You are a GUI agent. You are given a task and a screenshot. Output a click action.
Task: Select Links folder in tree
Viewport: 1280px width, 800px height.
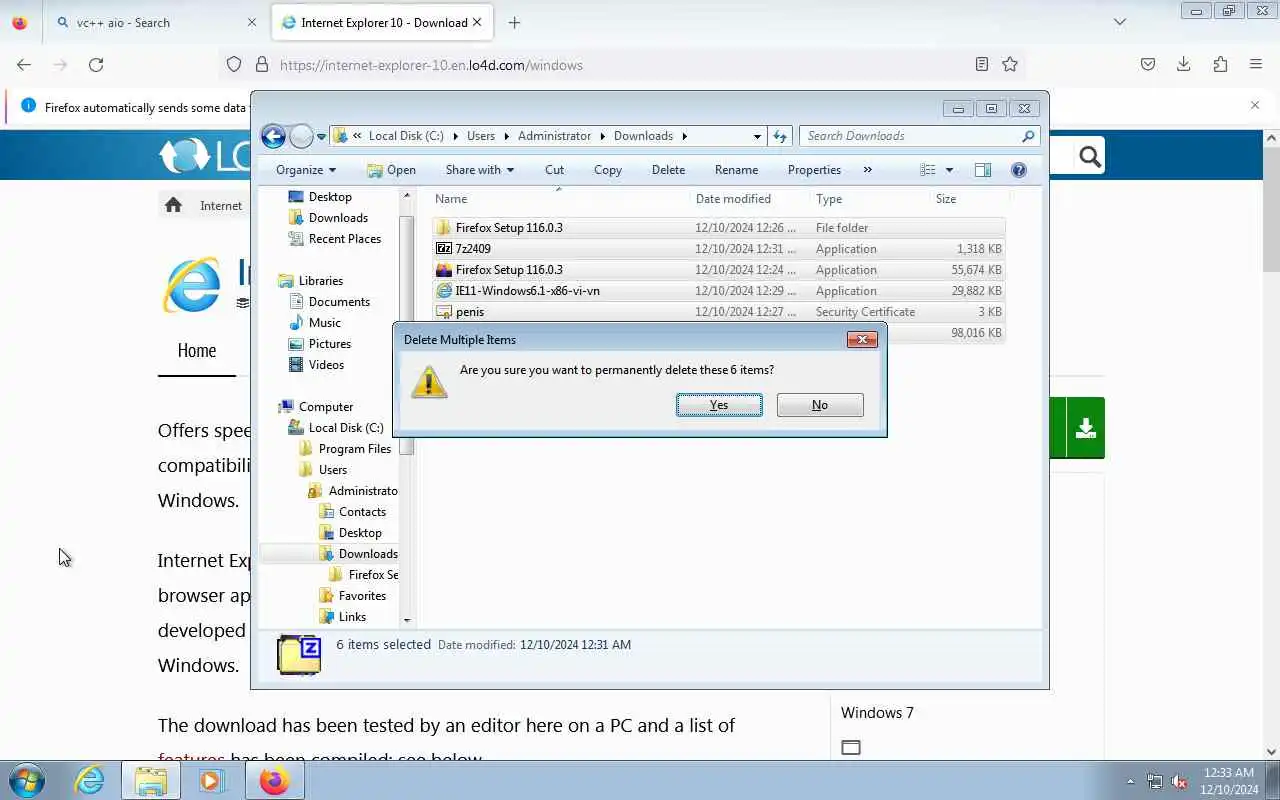click(352, 617)
